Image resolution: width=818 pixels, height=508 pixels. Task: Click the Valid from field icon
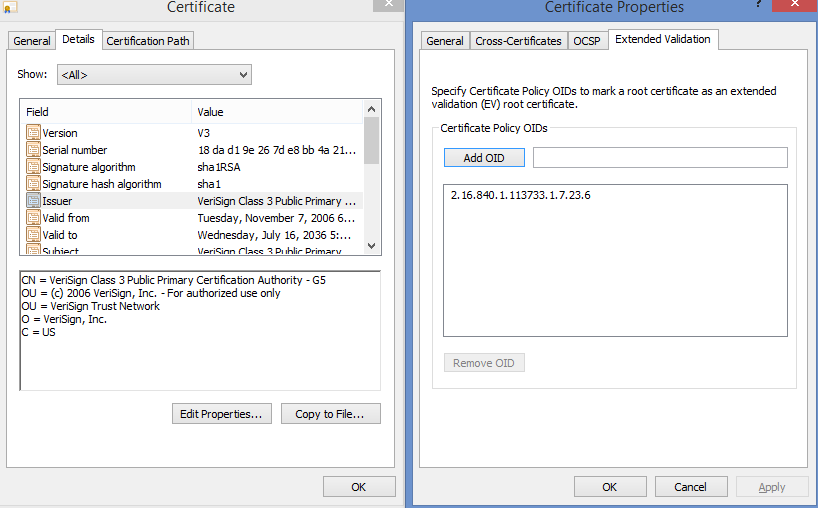click(x=33, y=218)
